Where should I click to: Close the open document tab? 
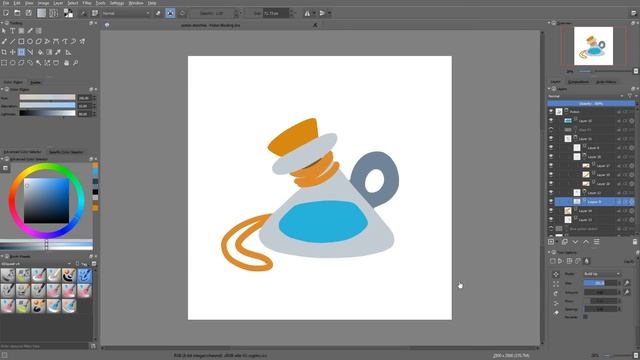click(315, 25)
